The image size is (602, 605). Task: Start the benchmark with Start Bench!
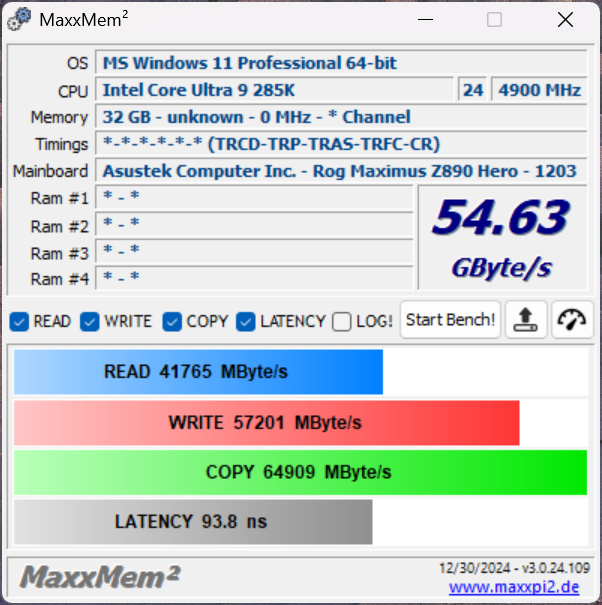tap(450, 320)
